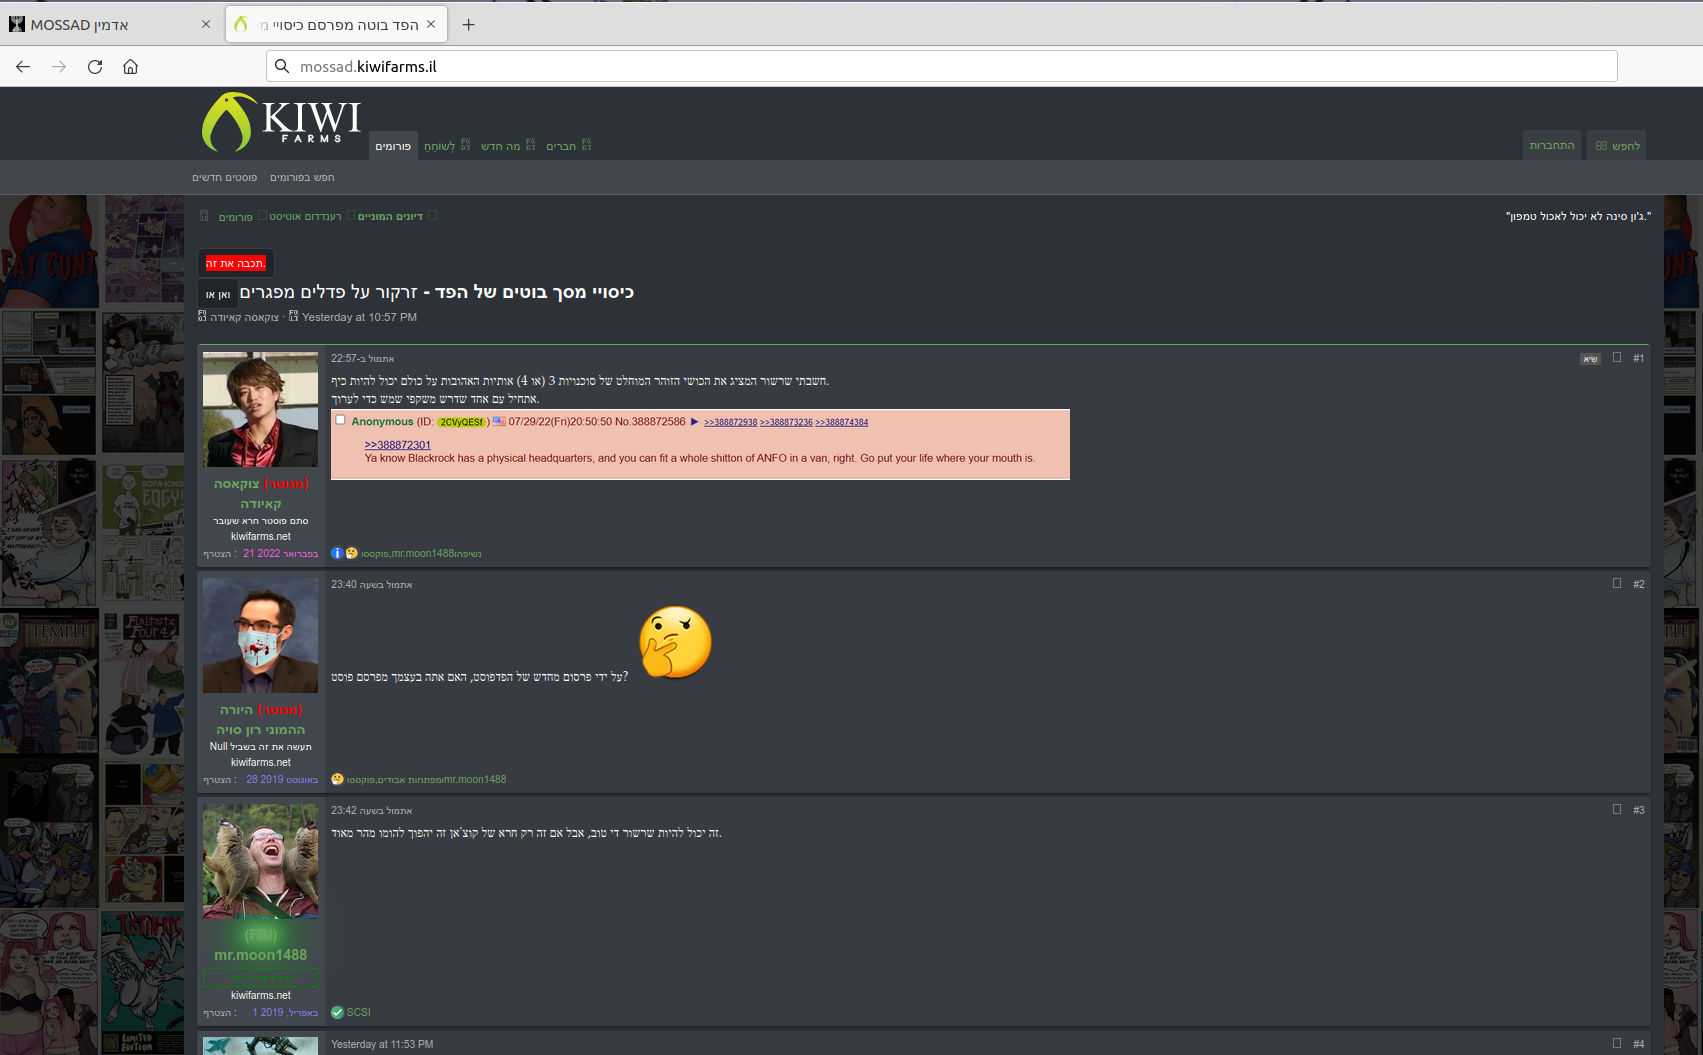
Task: Follow the >>388872938 reply link
Action: 730,422
